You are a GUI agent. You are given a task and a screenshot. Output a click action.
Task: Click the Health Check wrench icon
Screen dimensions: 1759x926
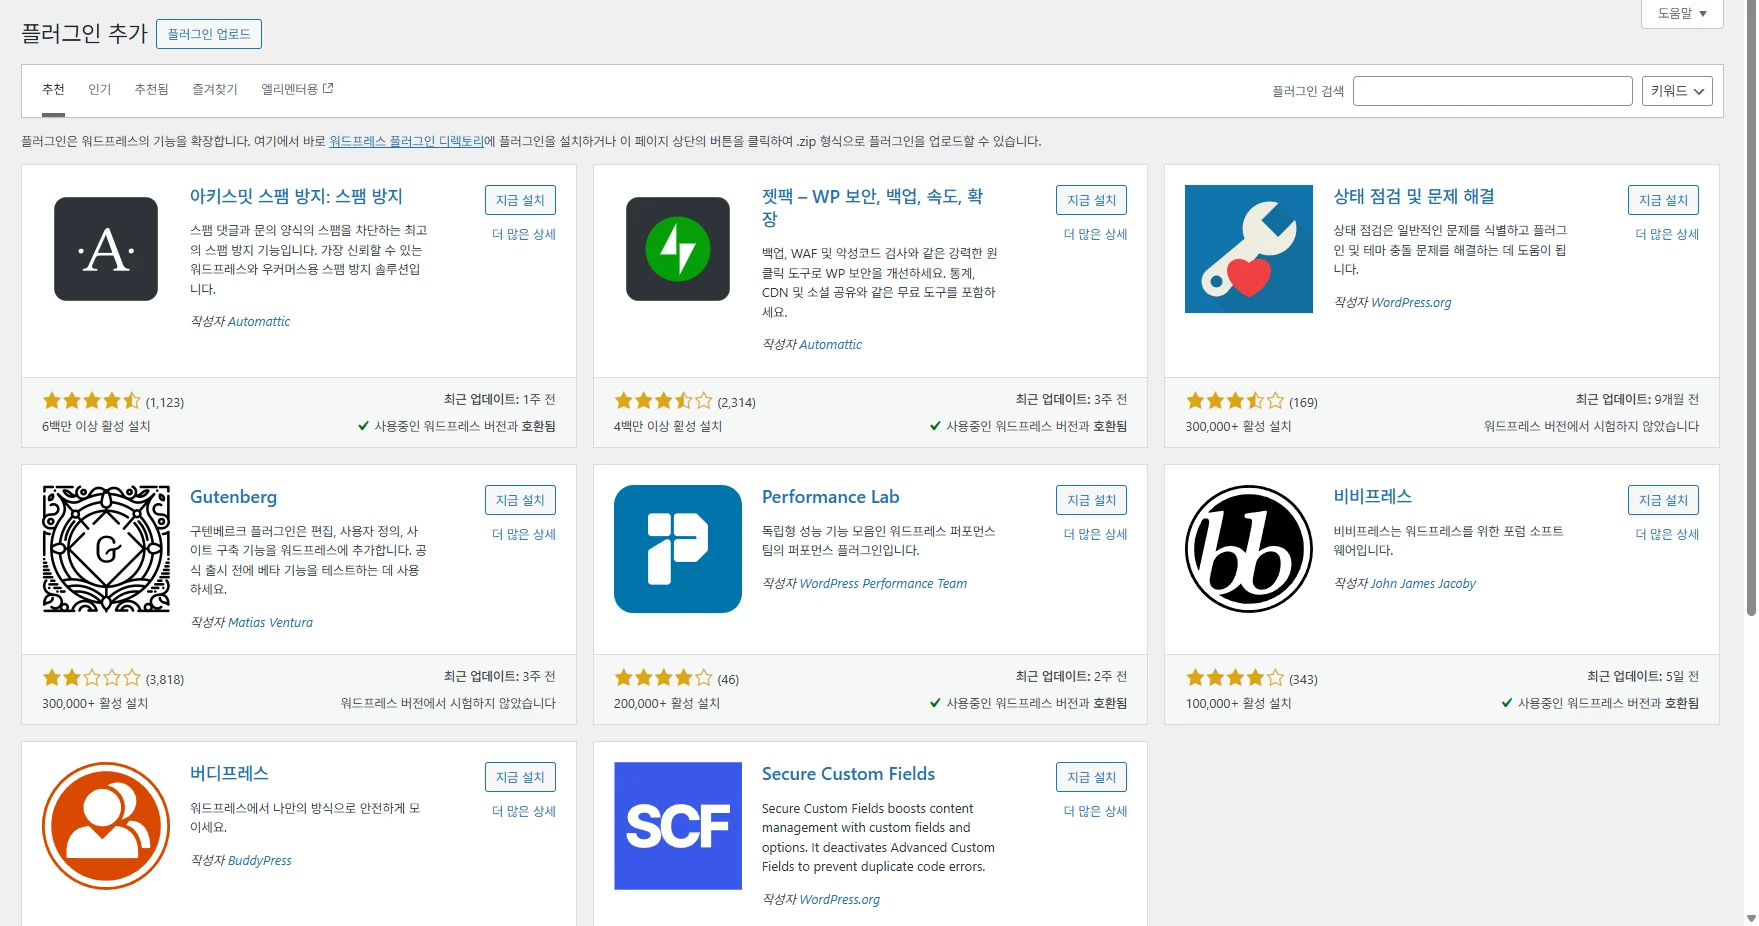tap(1249, 249)
